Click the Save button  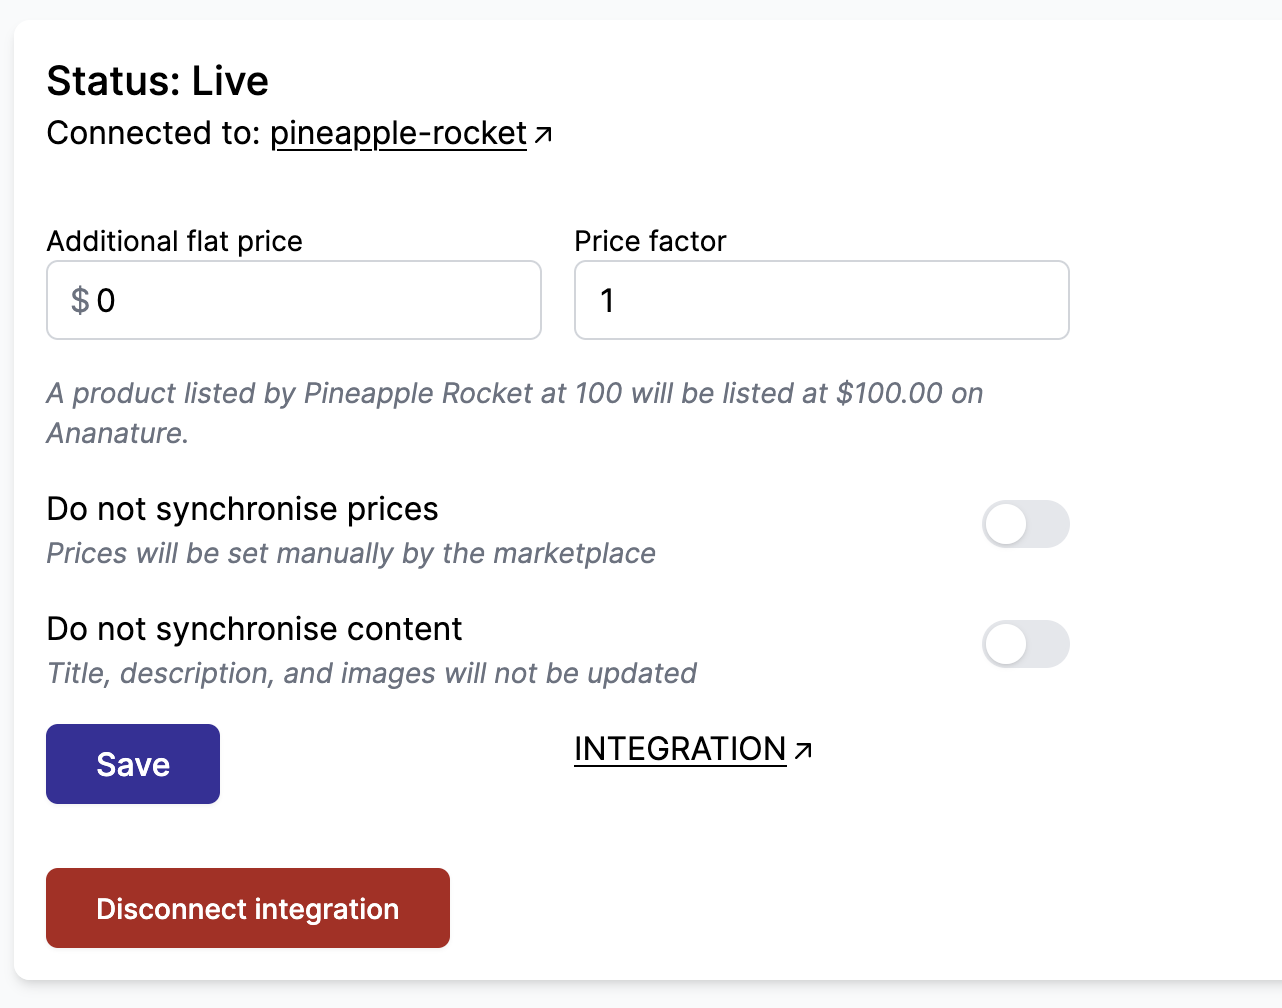(132, 763)
